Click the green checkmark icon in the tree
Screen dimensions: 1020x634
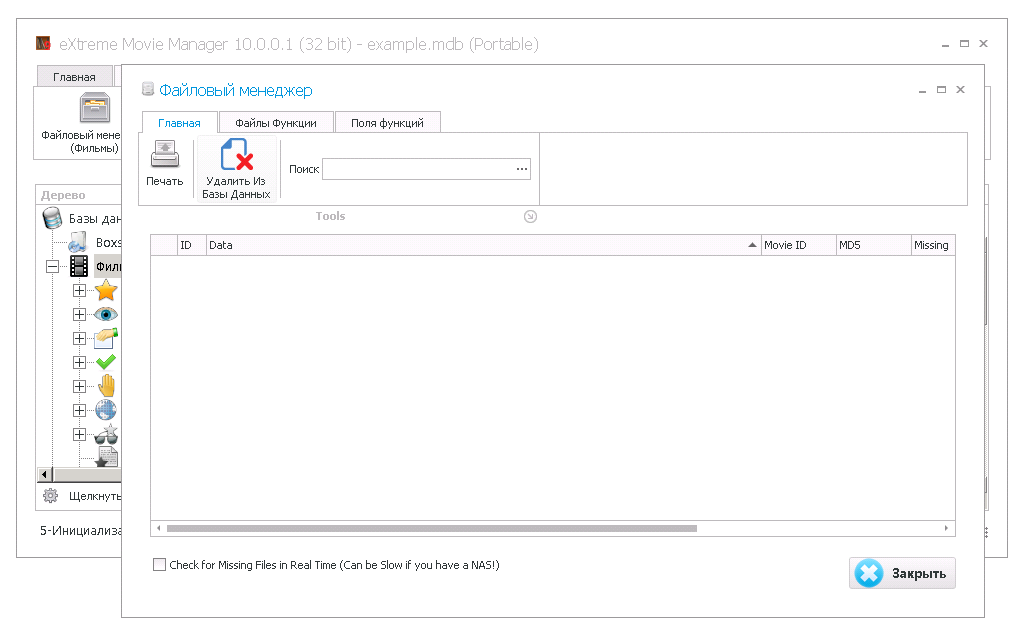coord(105,362)
